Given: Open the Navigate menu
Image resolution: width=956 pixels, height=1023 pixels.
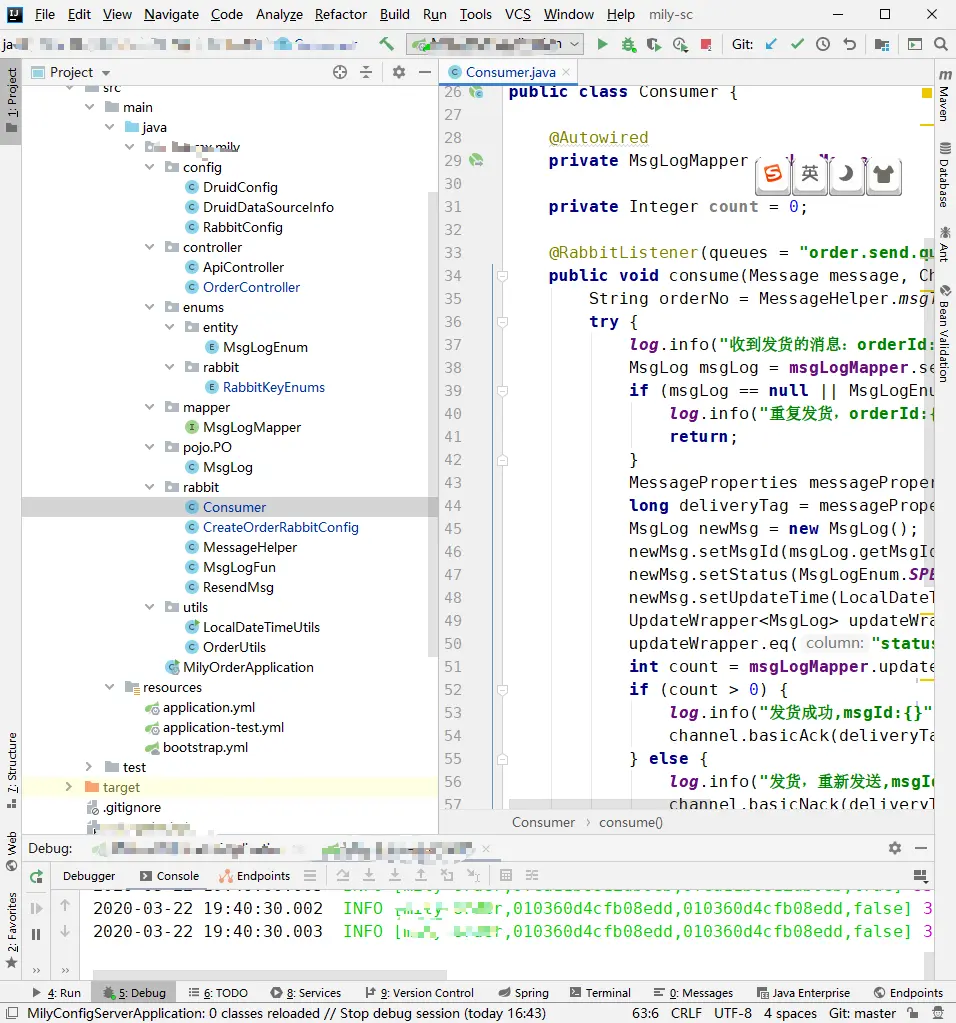Looking at the screenshot, I should pyautogui.click(x=171, y=14).
